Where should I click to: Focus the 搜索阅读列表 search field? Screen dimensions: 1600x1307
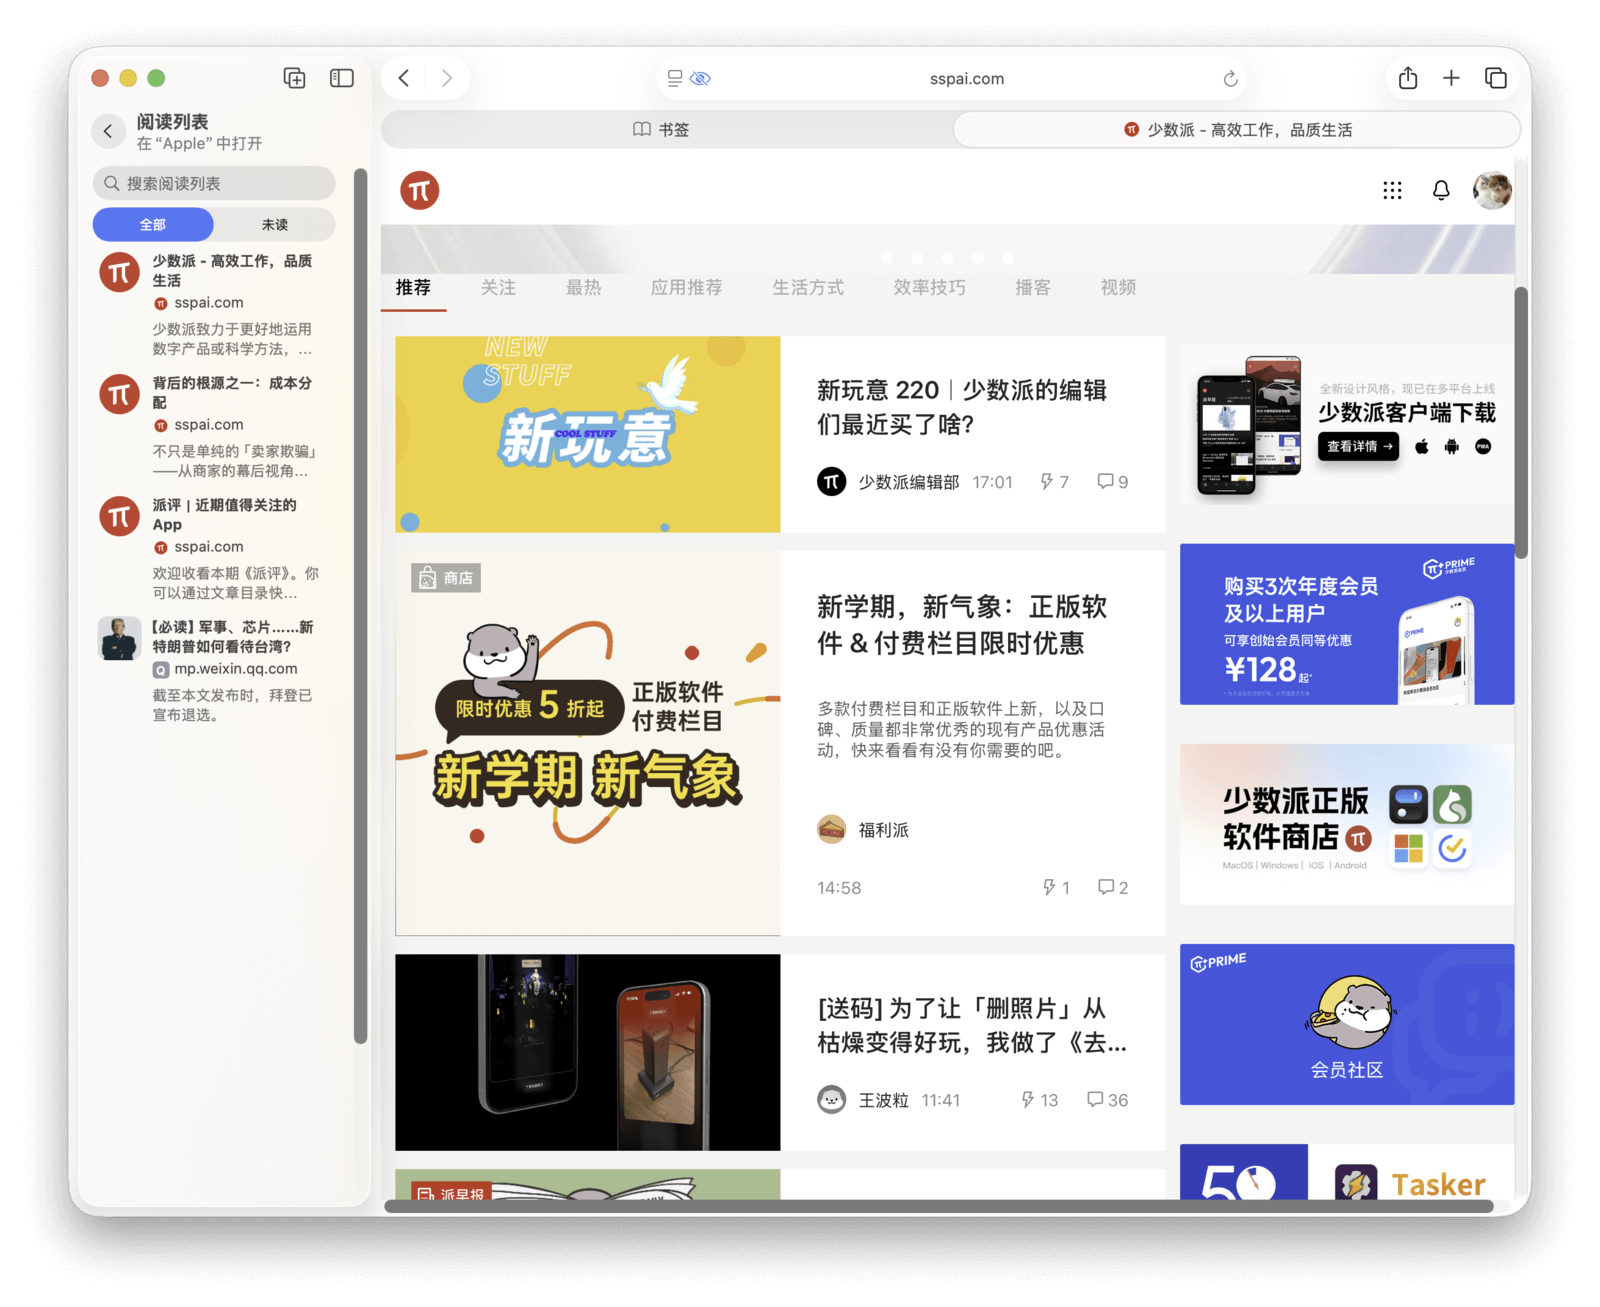pos(214,184)
